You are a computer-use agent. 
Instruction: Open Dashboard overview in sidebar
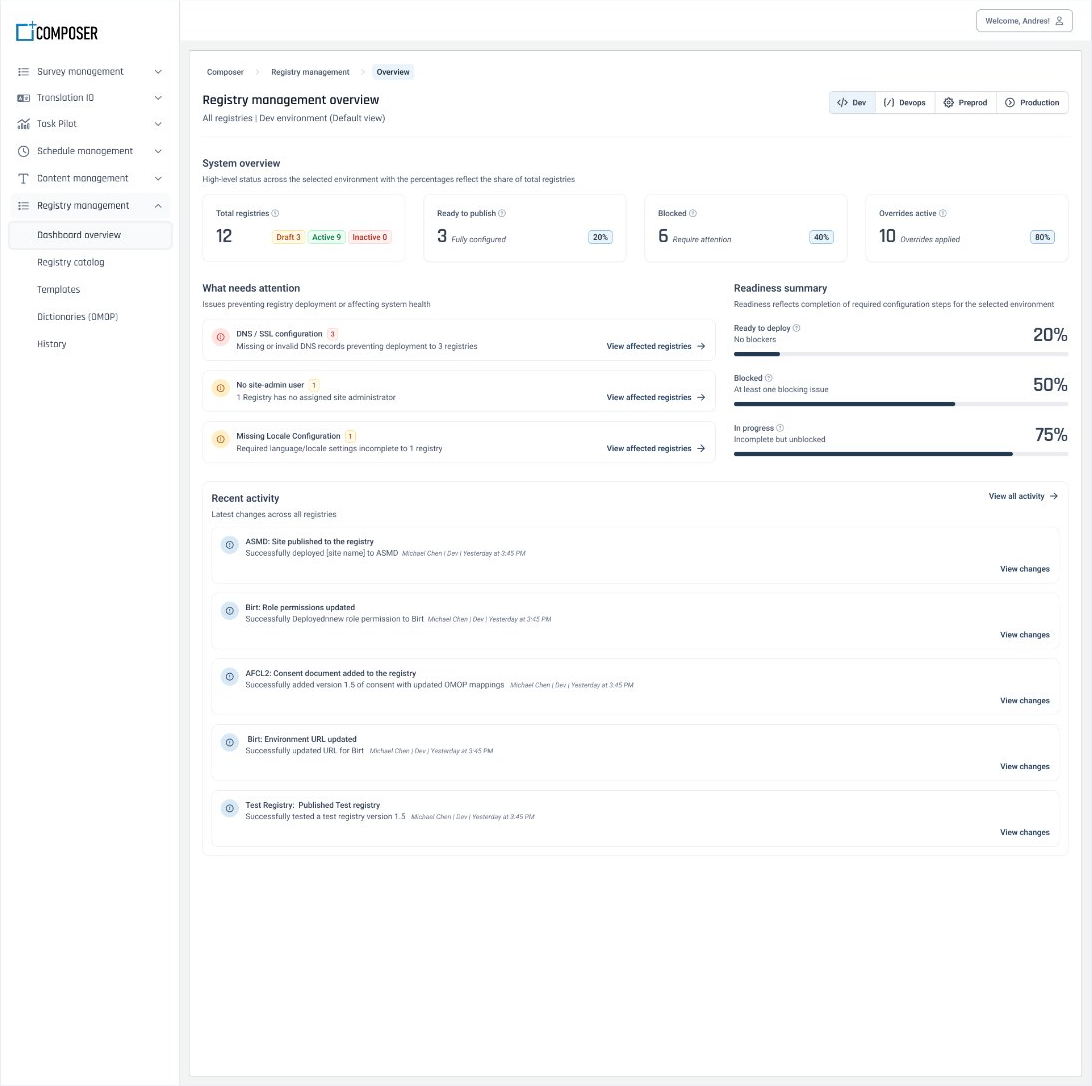tap(90, 235)
